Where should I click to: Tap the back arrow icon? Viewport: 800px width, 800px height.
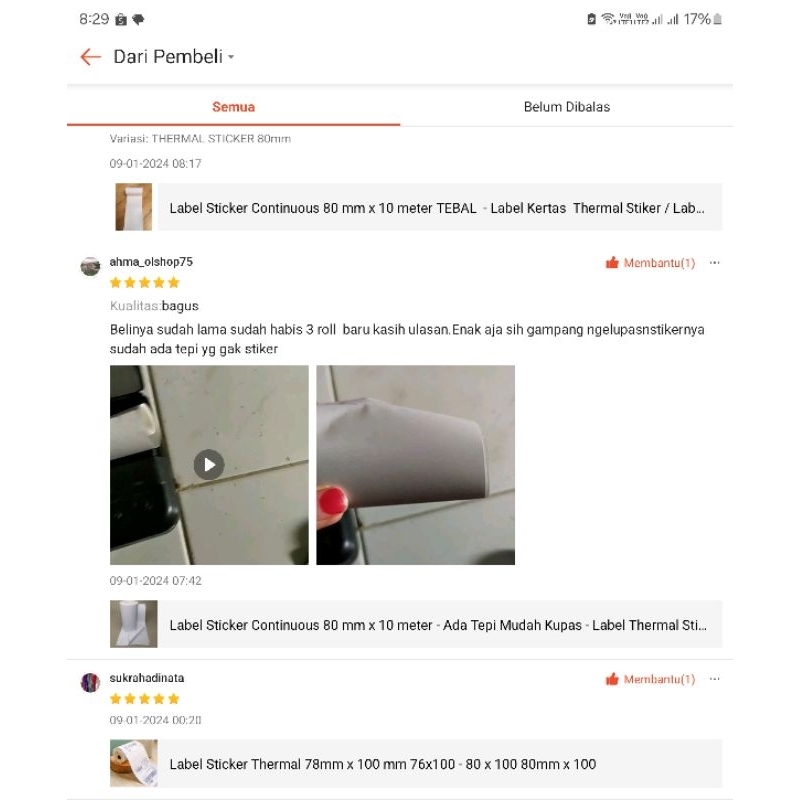(91, 57)
